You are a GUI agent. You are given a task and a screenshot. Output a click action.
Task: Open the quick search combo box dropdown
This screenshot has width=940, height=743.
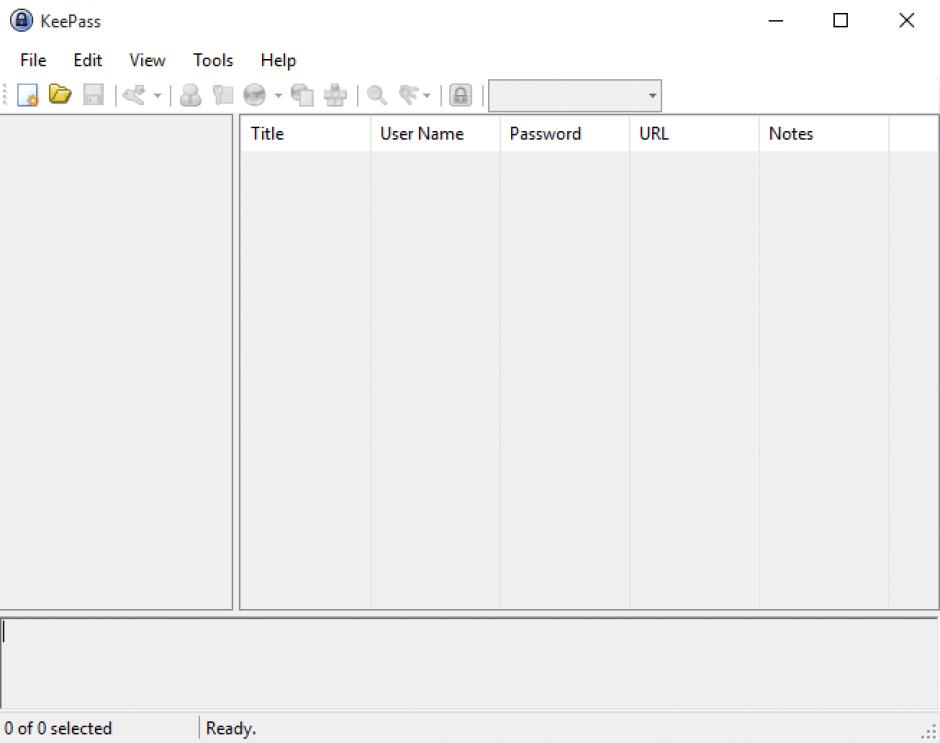(x=652, y=96)
